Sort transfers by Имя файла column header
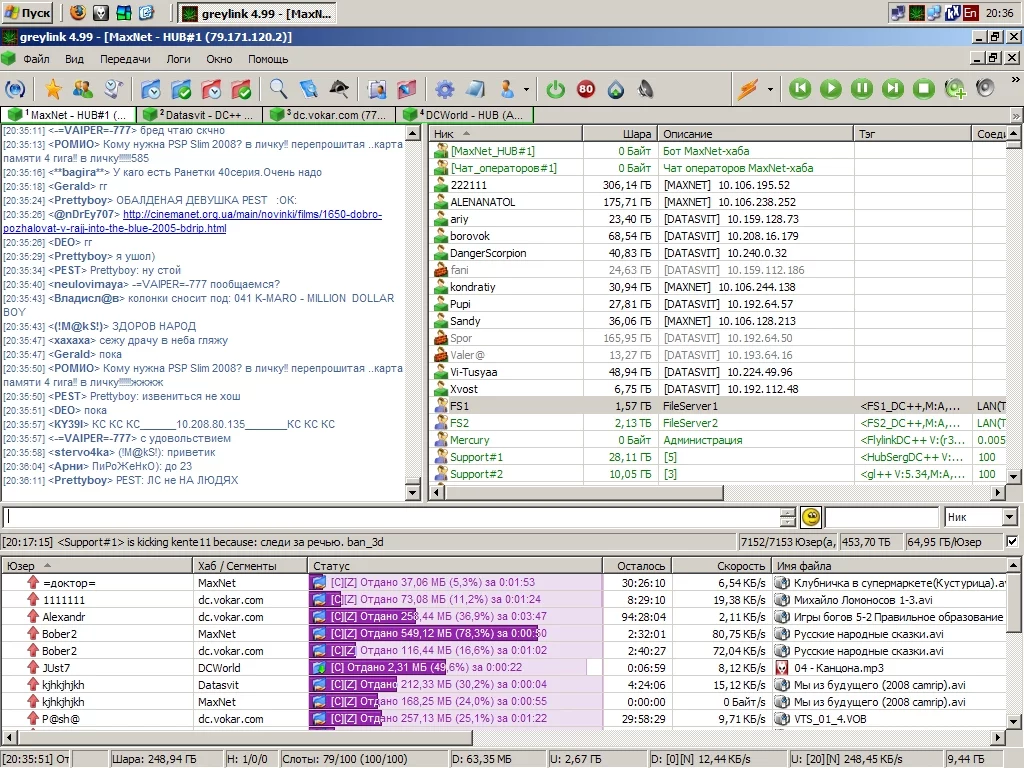Viewport: 1024px width, 768px height. pos(888,566)
